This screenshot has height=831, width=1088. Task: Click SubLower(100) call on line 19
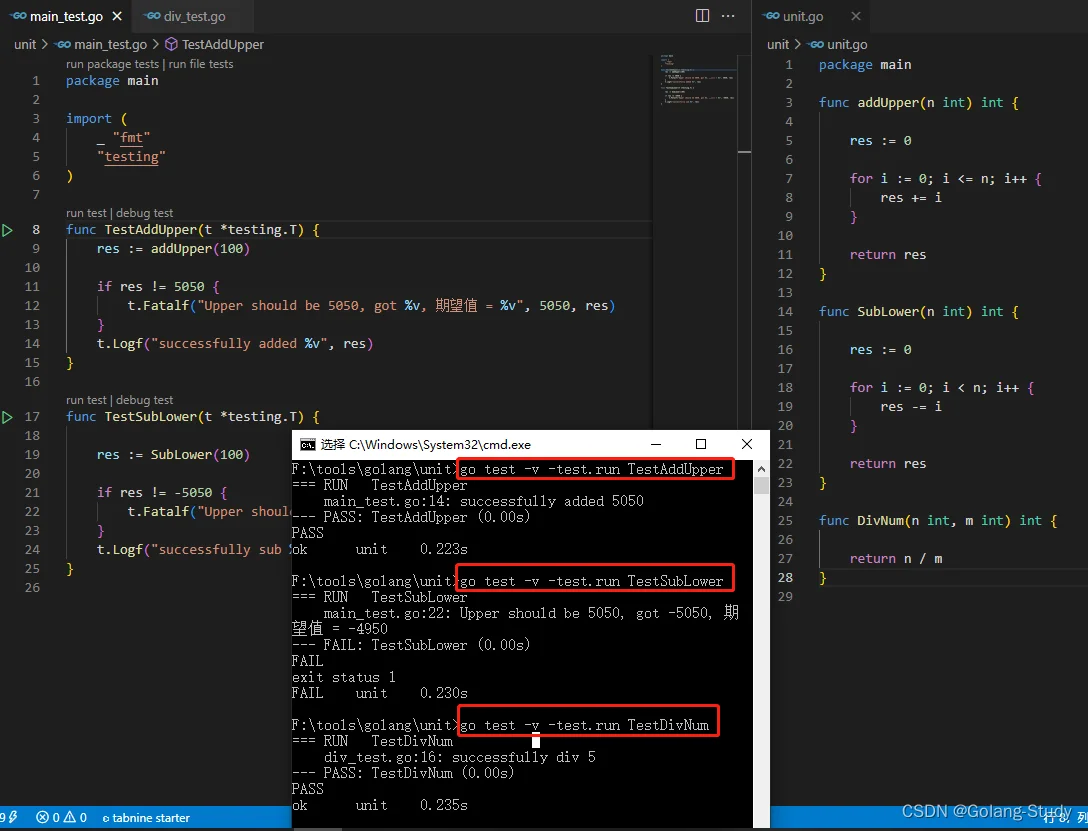200,455
